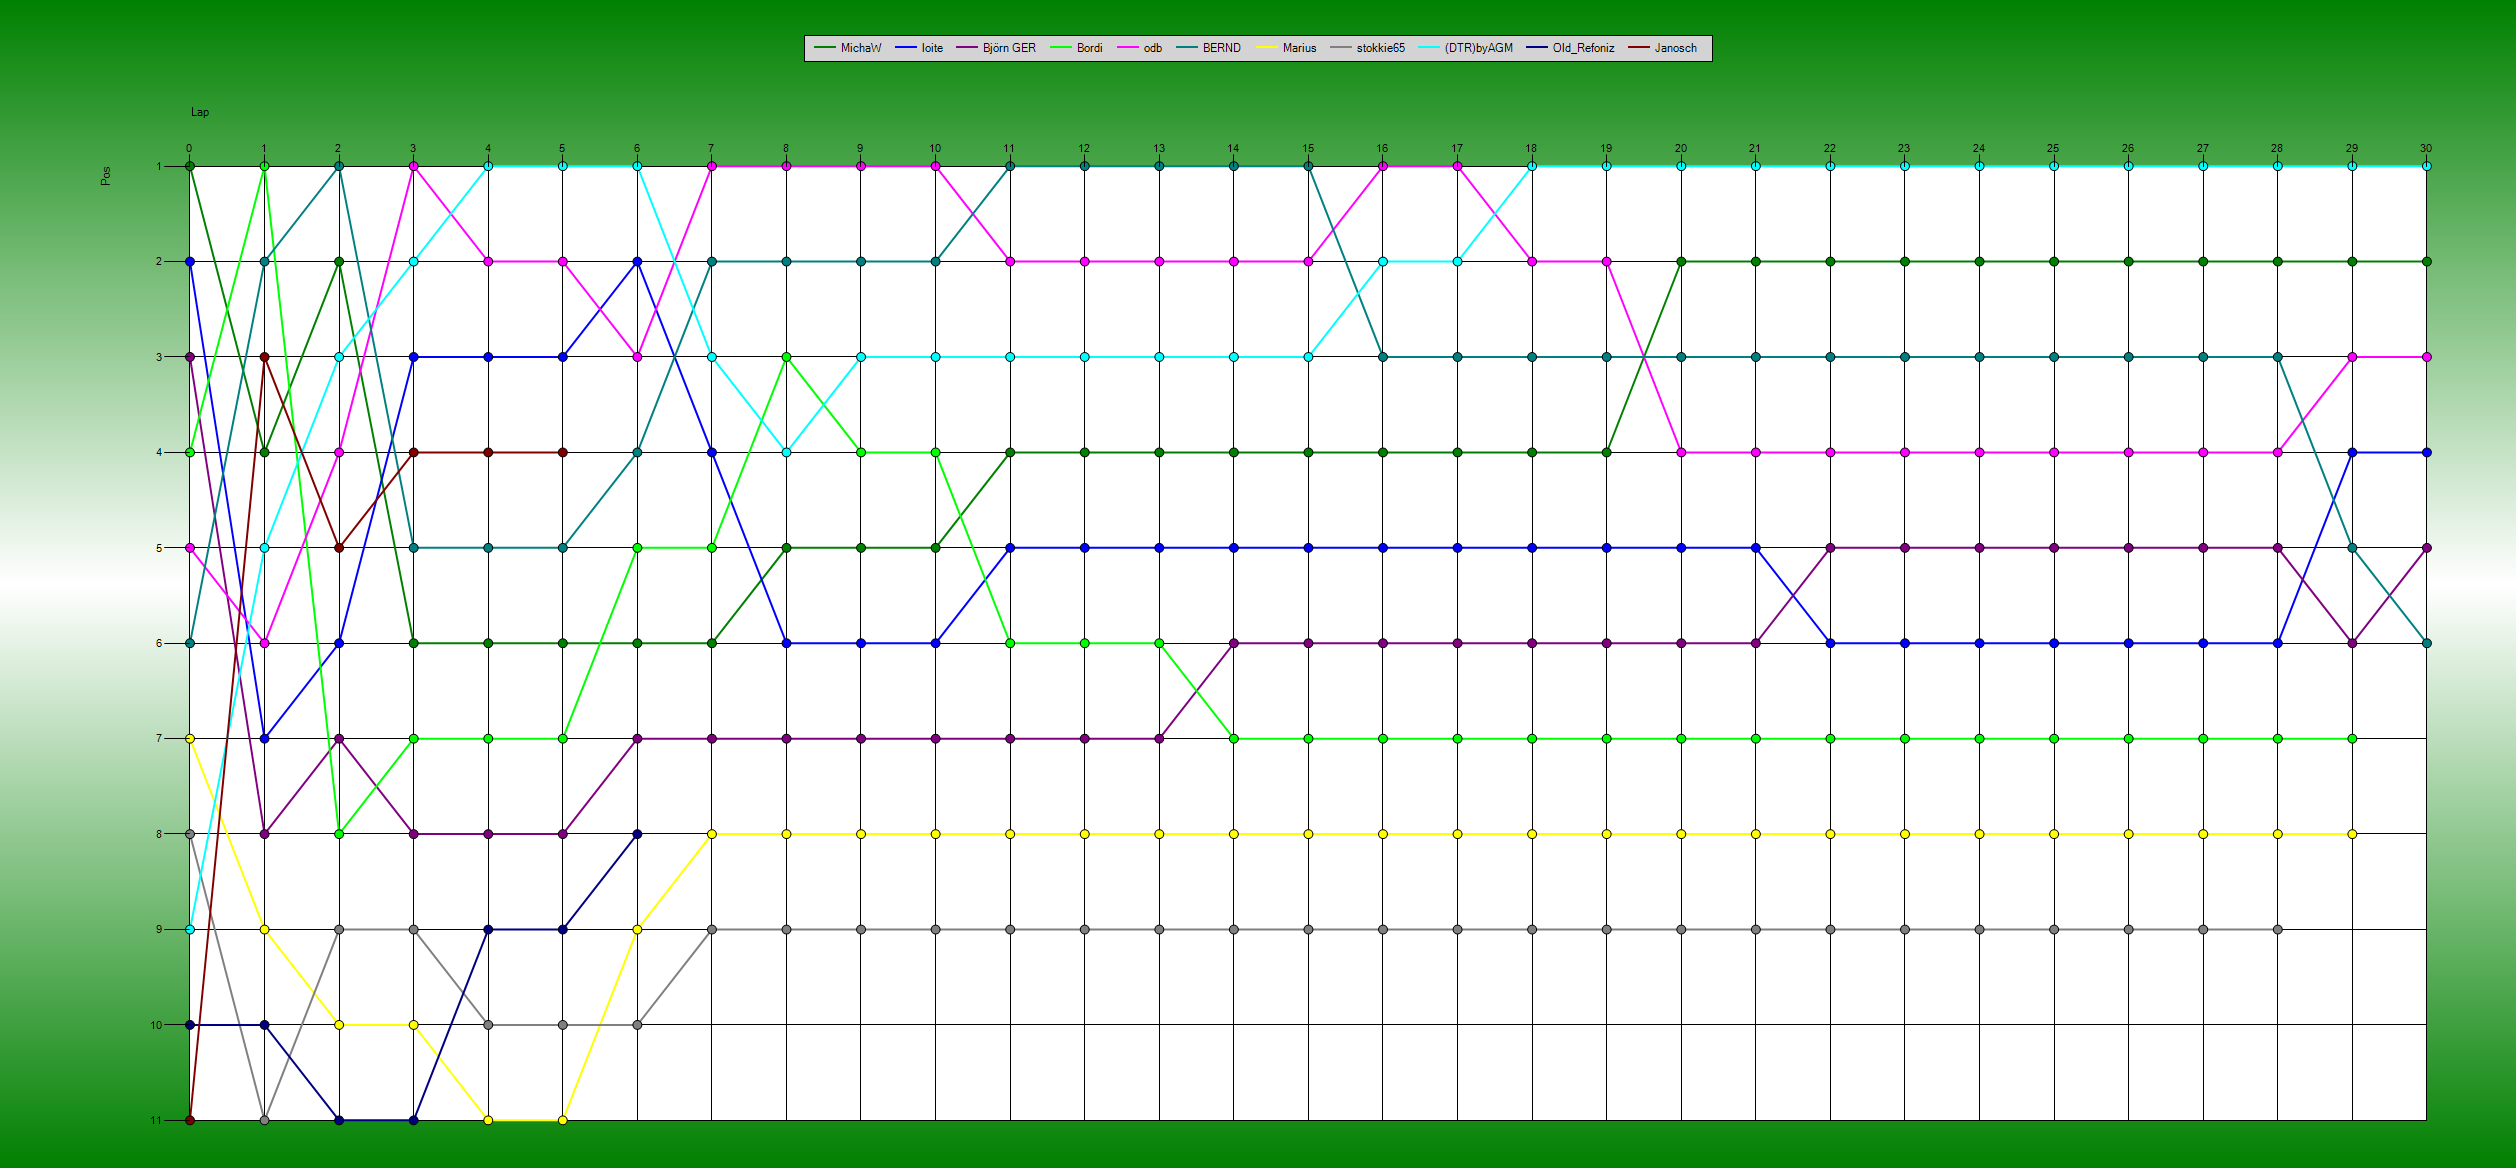The height and width of the screenshot is (1168, 2516).
Task: Click the lap 15 axis label
Action: click(1307, 148)
